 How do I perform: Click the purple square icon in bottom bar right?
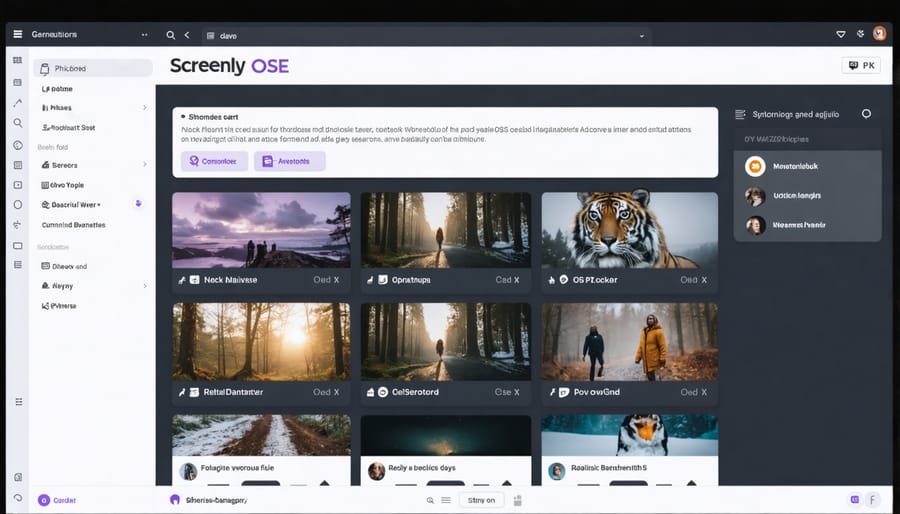855,500
